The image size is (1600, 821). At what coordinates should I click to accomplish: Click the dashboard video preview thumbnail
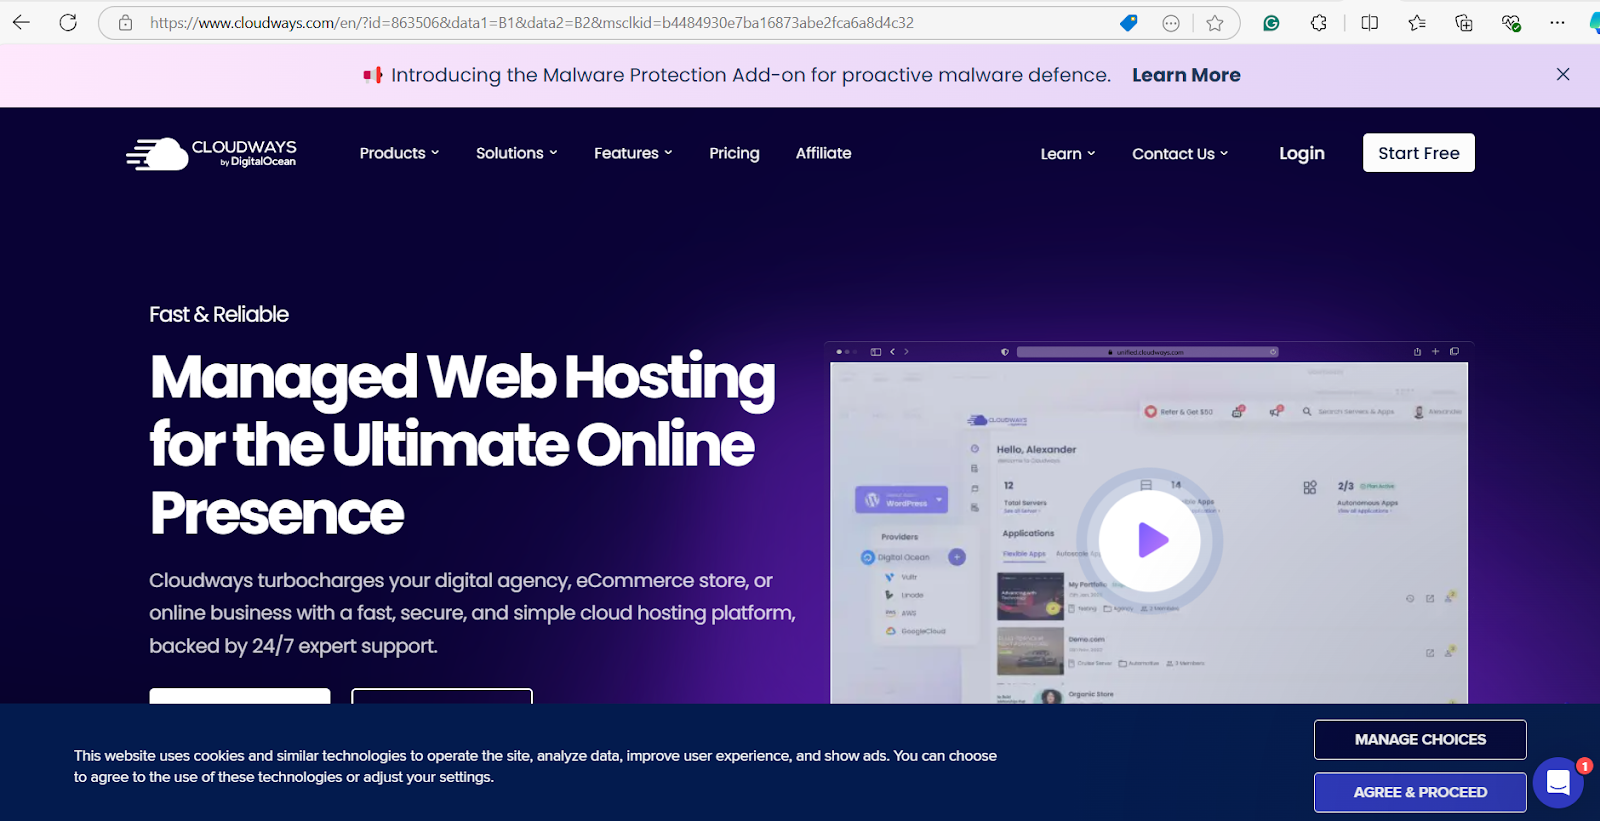(x=1149, y=523)
